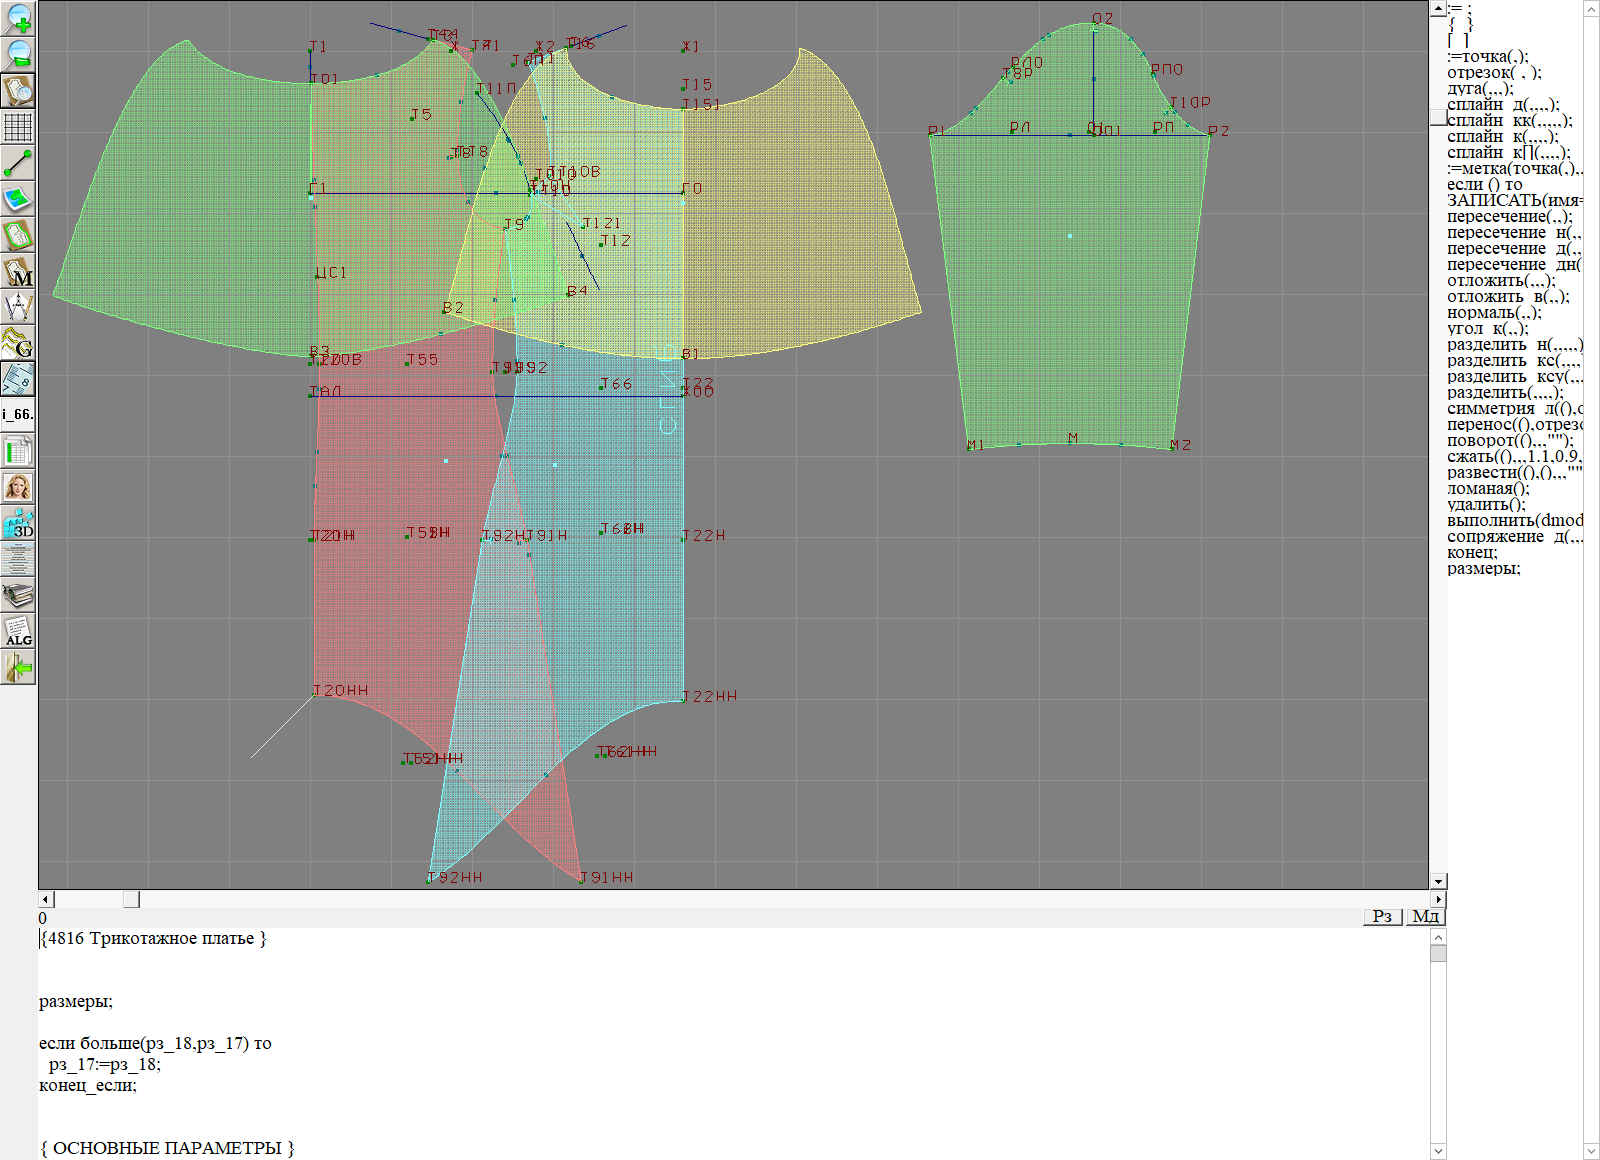Image resolution: width=1600 pixels, height=1160 pixels.
Task: Click the ALG algorithm icon
Action: 18,631
